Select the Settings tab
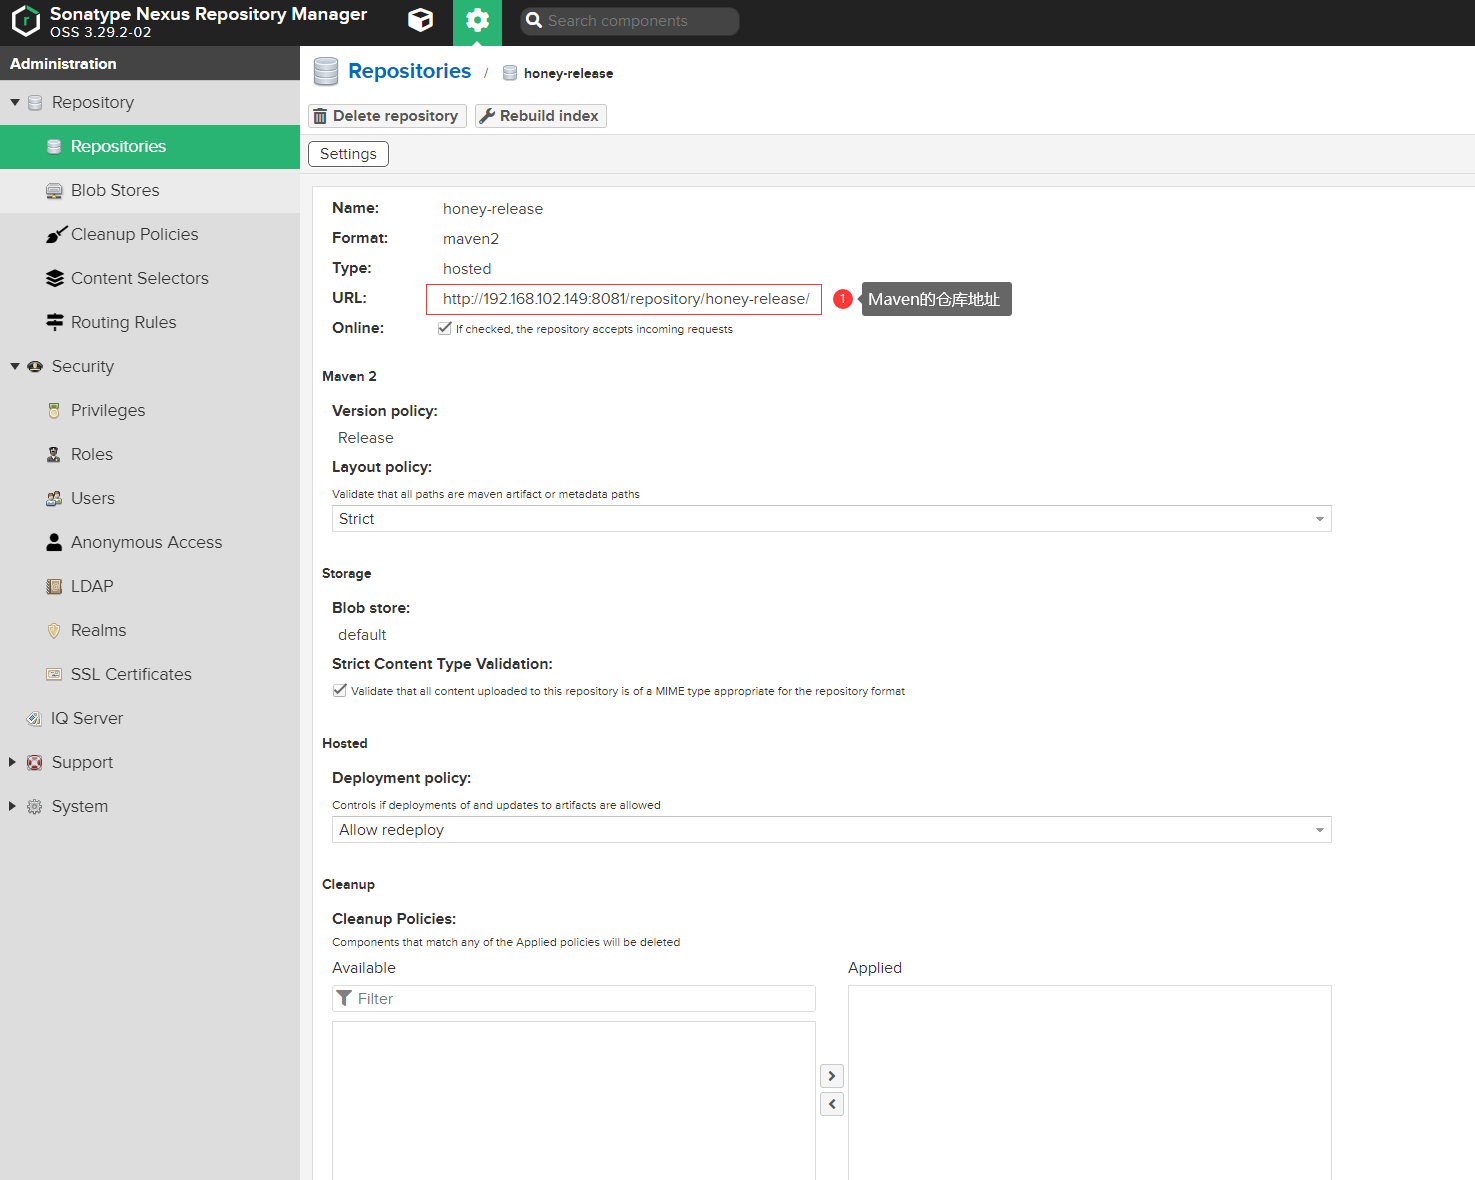Image resolution: width=1475 pixels, height=1180 pixels. (348, 154)
